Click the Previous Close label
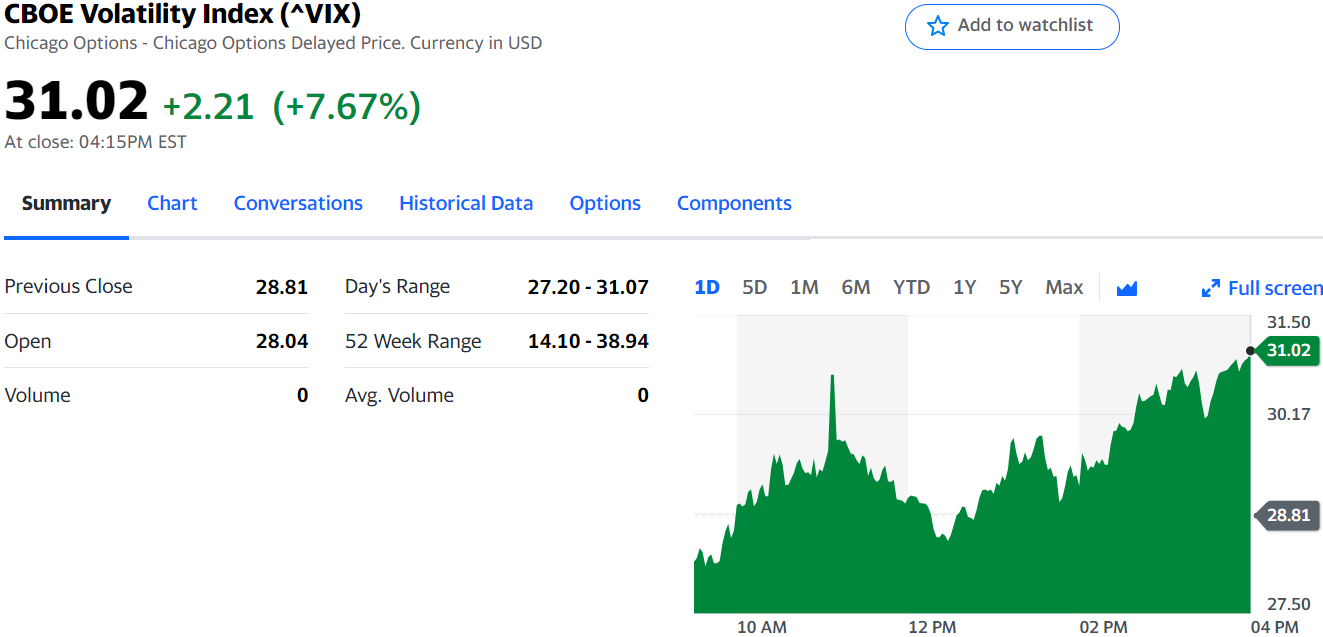 coord(68,286)
